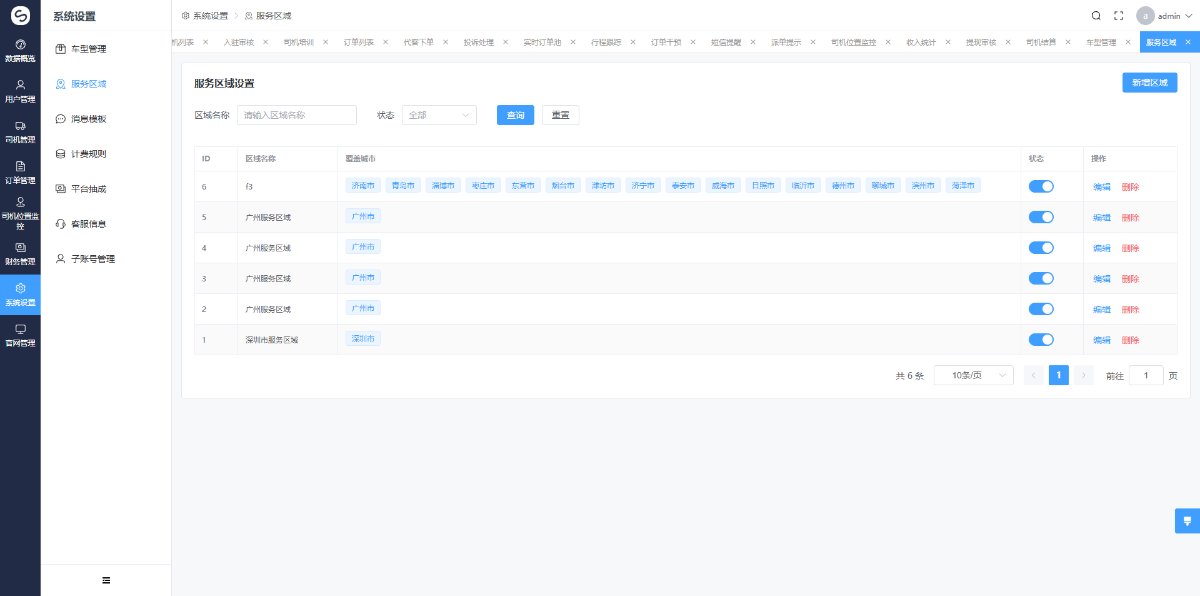Click red 删除 link for row ID 1
This screenshot has height=596, width=1200.
[1130, 340]
